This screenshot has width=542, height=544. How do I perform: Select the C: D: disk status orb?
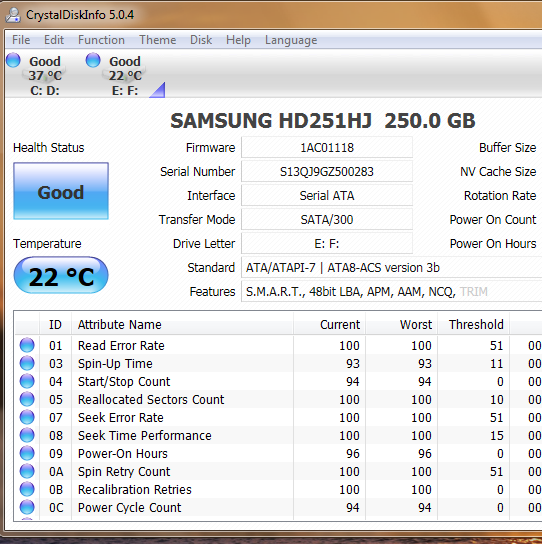(13, 60)
